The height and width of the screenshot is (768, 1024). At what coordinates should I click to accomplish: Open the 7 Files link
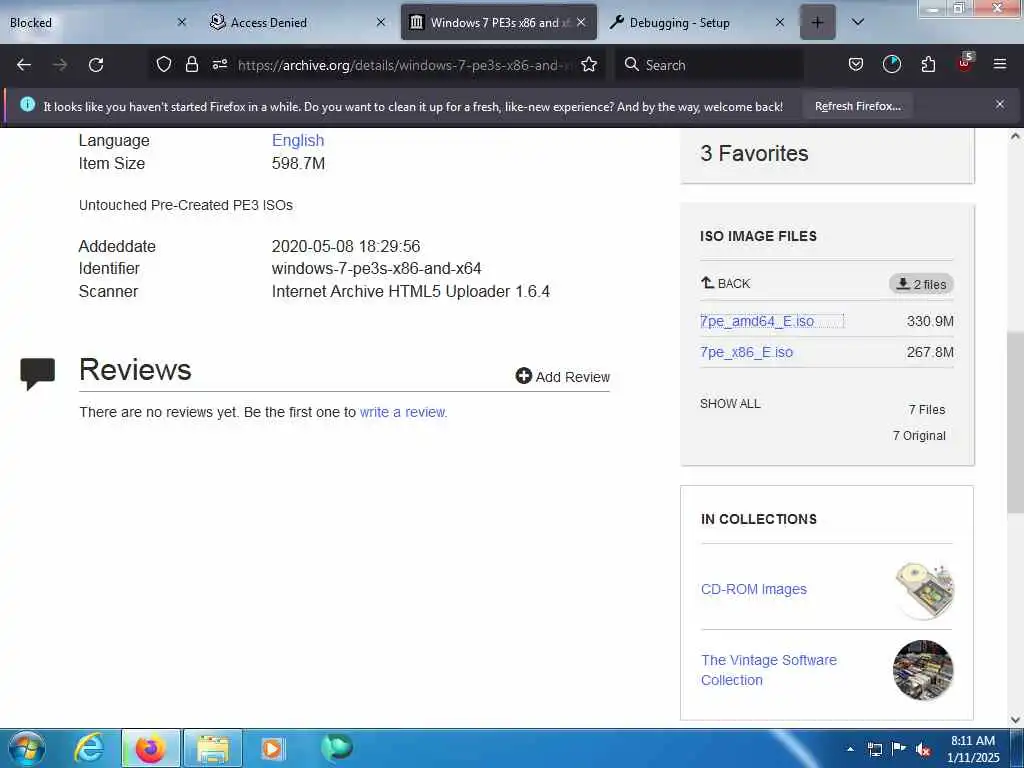[927, 409]
